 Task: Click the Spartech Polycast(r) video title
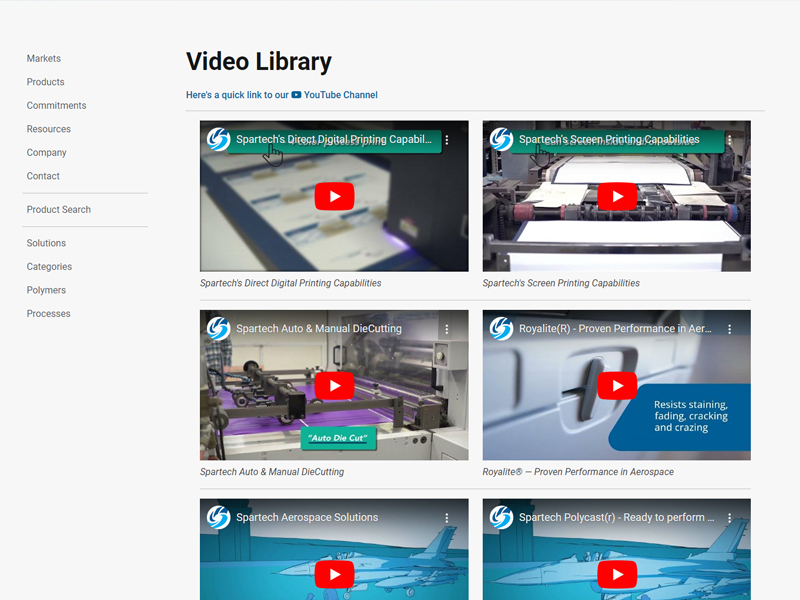[x=616, y=517]
